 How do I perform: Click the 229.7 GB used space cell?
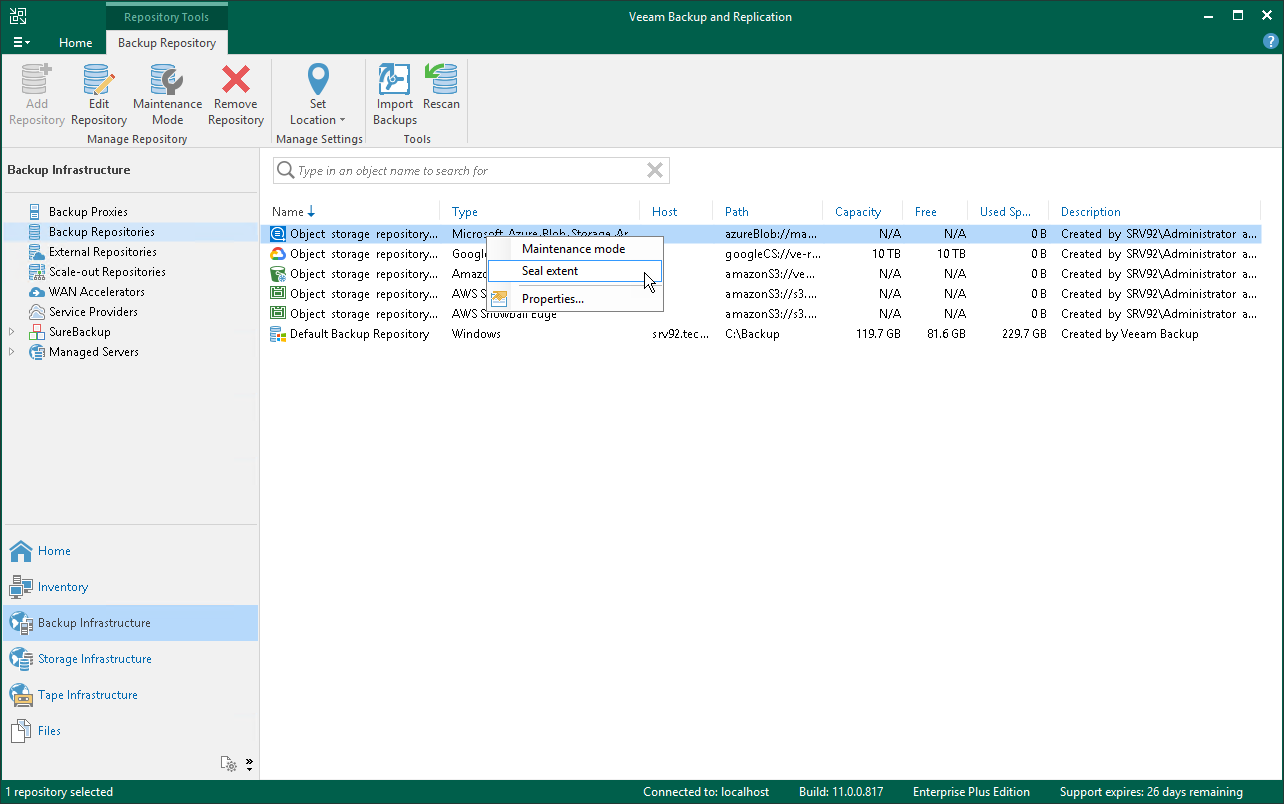(x=1022, y=334)
